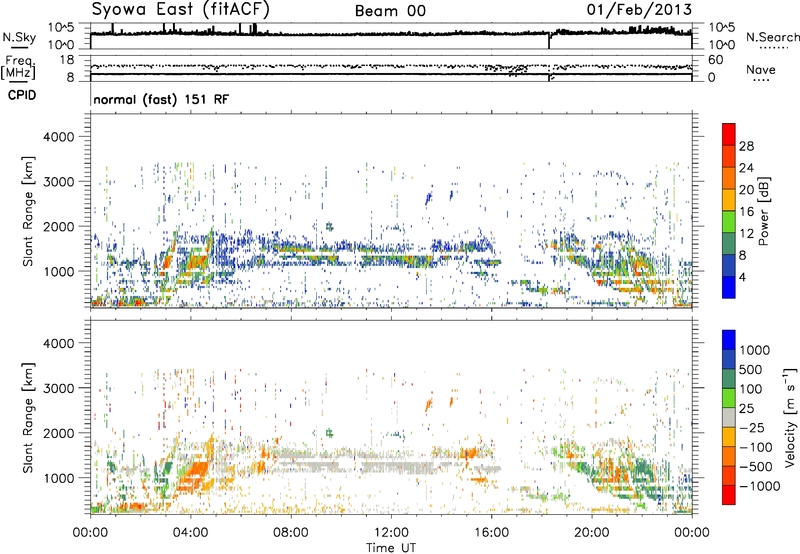This screenshot has width=800, height=554.
Task: Click the '1000' velocity colorbar value
Action: click(x=755, y=350)
